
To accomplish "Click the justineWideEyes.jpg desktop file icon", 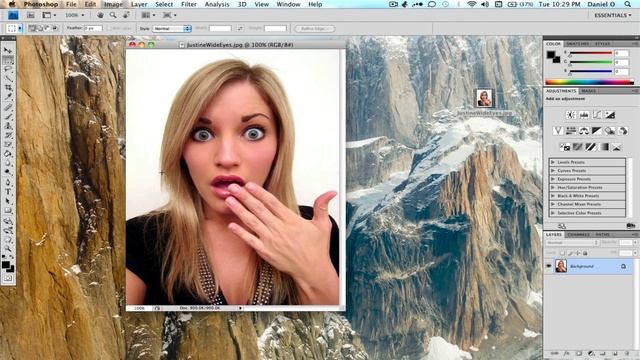I will [x=484, y=98].
